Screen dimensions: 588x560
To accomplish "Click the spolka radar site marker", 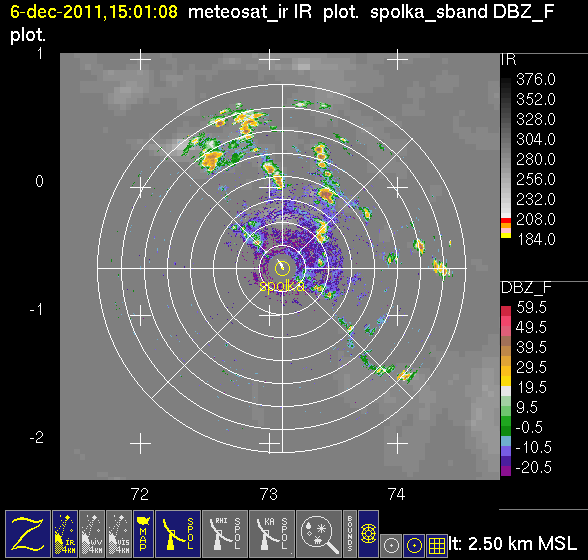I will pyautogui.click(x=282, y=268).
